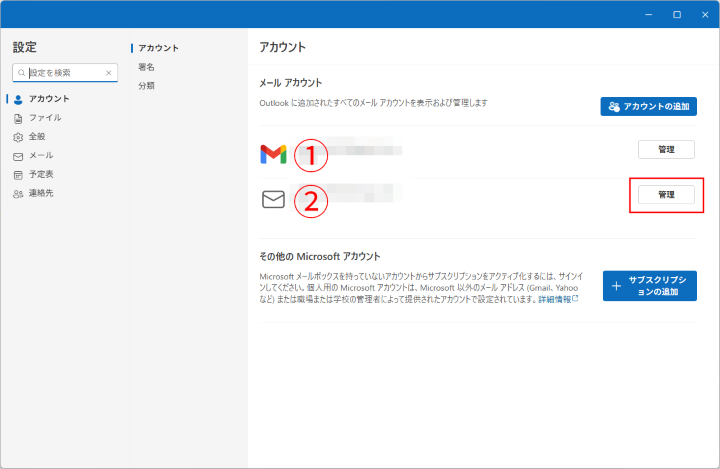Click the サブスクリプションの追加 button
The height and width of the screenshot is (469, 720).
click(649, 286)
